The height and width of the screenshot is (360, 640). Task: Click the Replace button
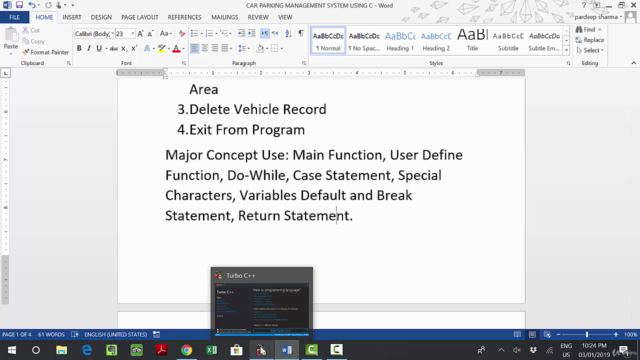[x=590, y=40]
